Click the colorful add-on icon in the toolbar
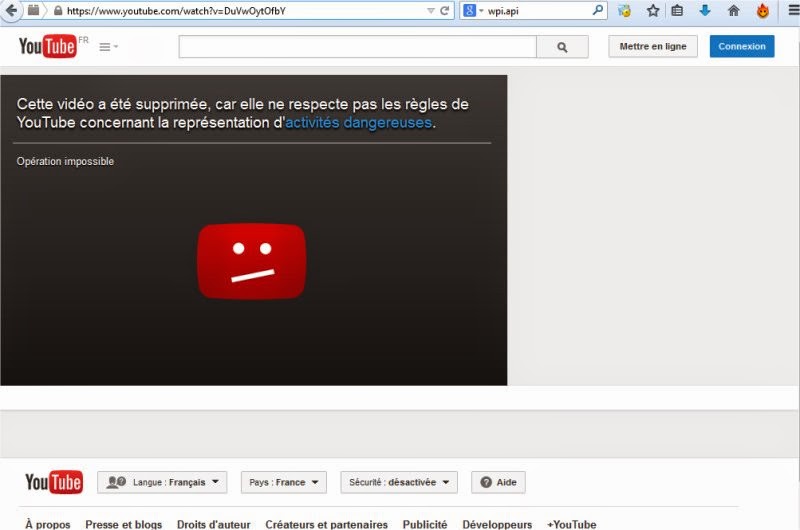The height and width of the screenshot is (530, 800). click(624, 10)
